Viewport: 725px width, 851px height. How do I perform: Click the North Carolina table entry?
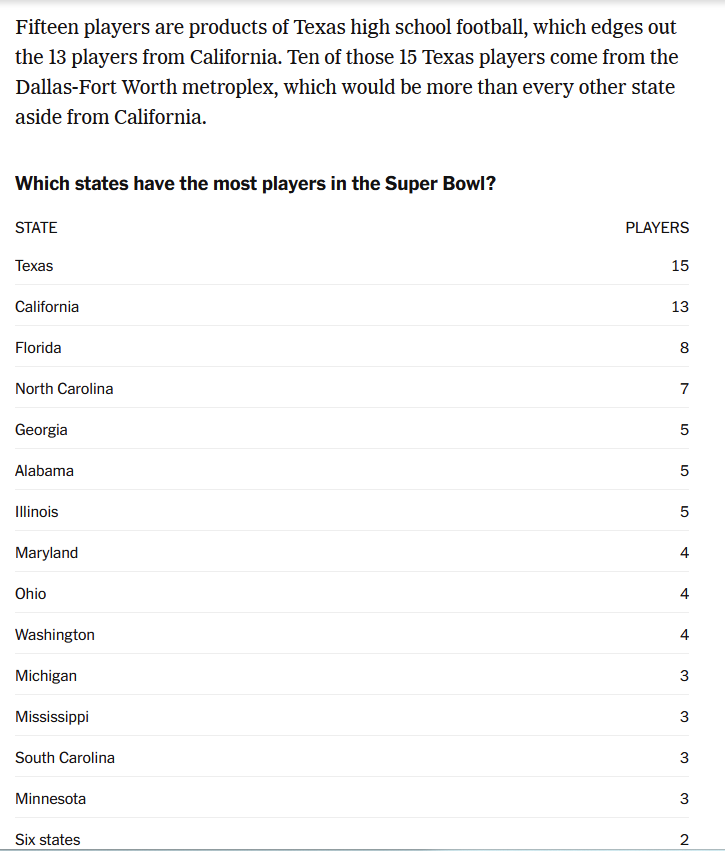click(64, 389)
